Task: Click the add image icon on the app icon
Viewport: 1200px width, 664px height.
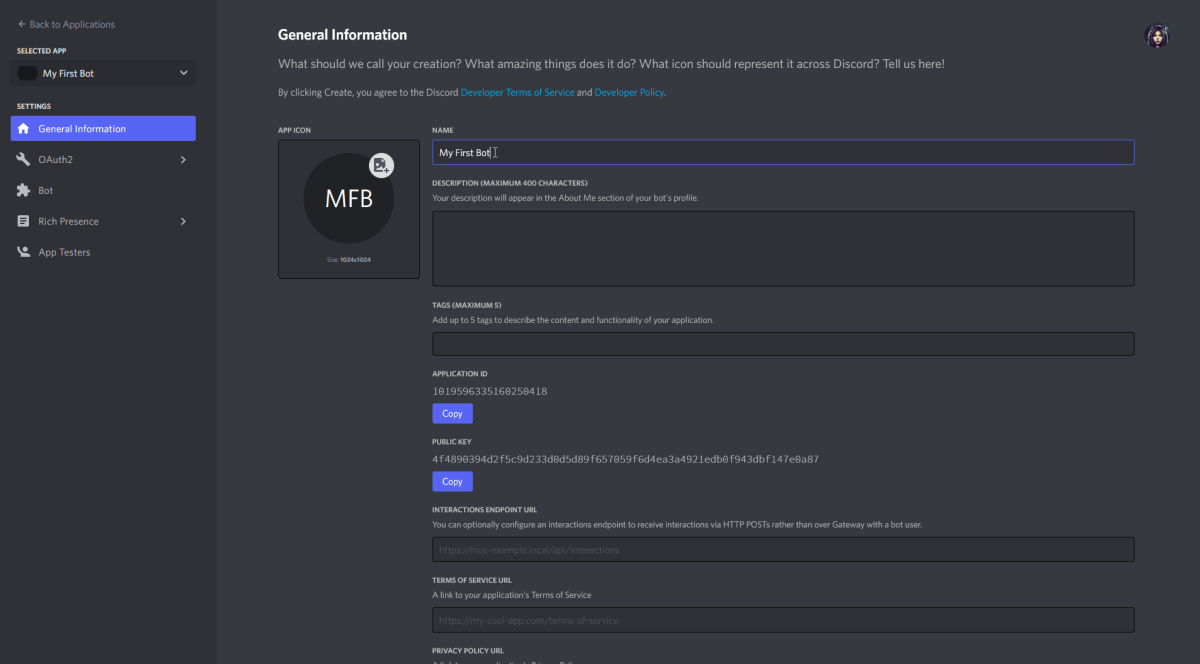Action: click(380, 166)
